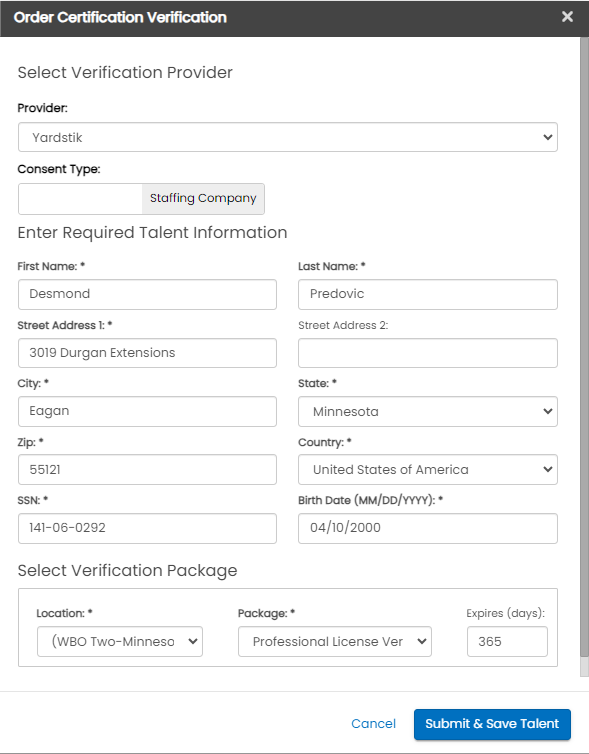Image resolution: width=589 pixels, height=754 pixels.
Task: Focus the Street Address 1 field
Action: point(147,353)
